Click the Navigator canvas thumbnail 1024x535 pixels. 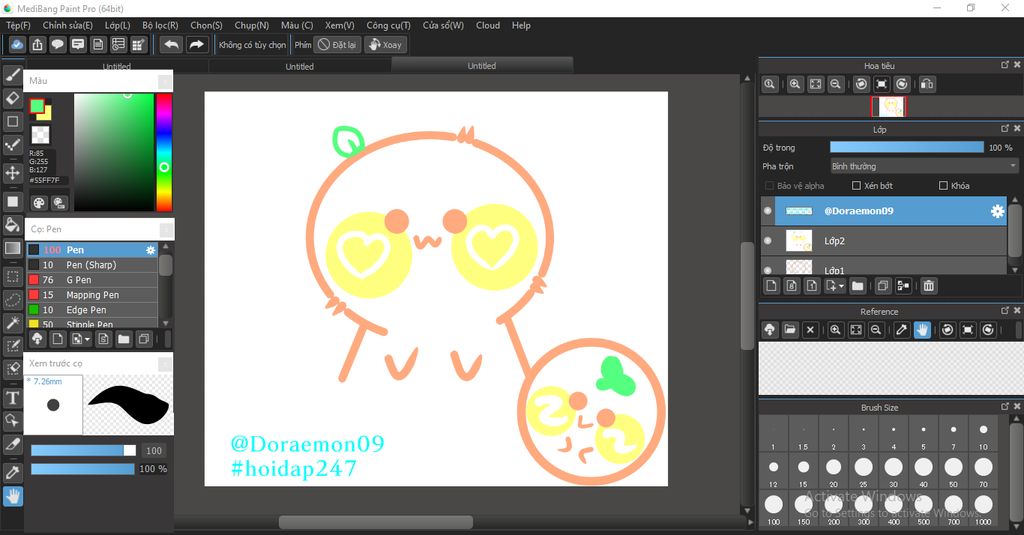889,106
